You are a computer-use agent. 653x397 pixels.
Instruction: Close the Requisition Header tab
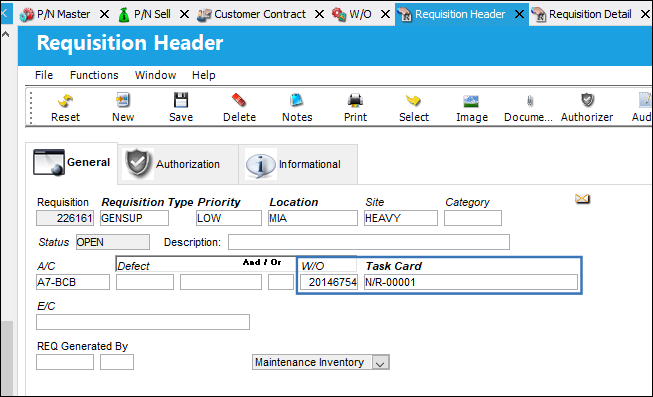click(x=519, y=15)
